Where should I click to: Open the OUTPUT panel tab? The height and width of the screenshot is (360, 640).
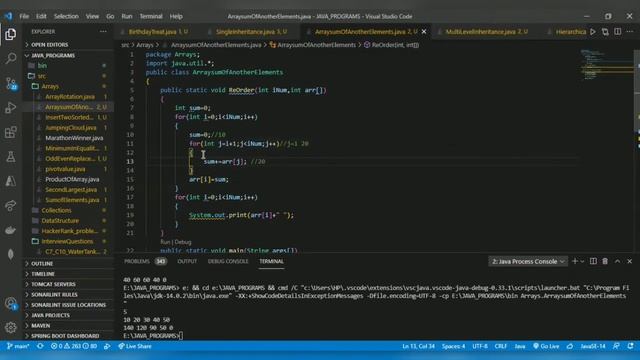tap(187, 261)
